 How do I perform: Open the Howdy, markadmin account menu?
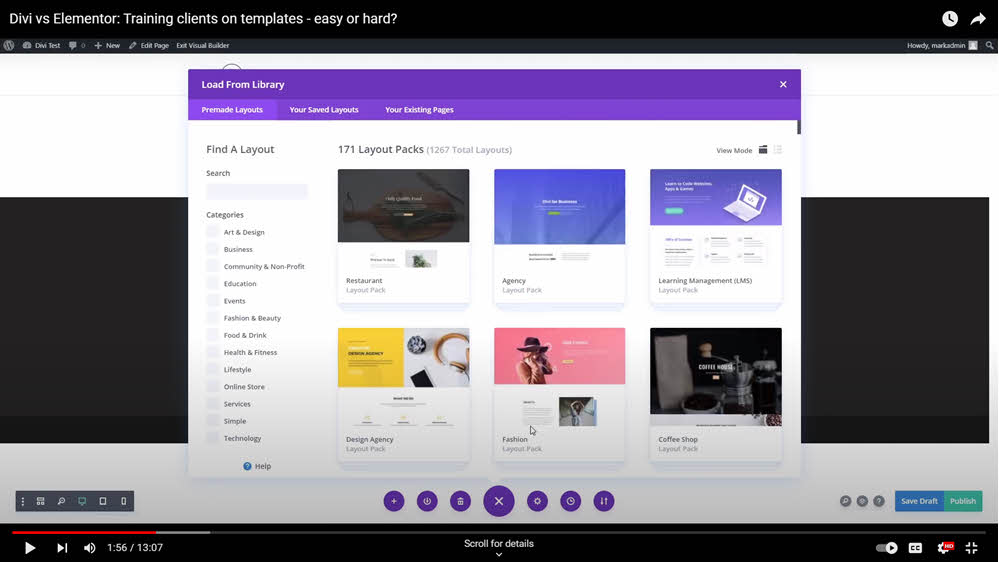coord(942,45)
